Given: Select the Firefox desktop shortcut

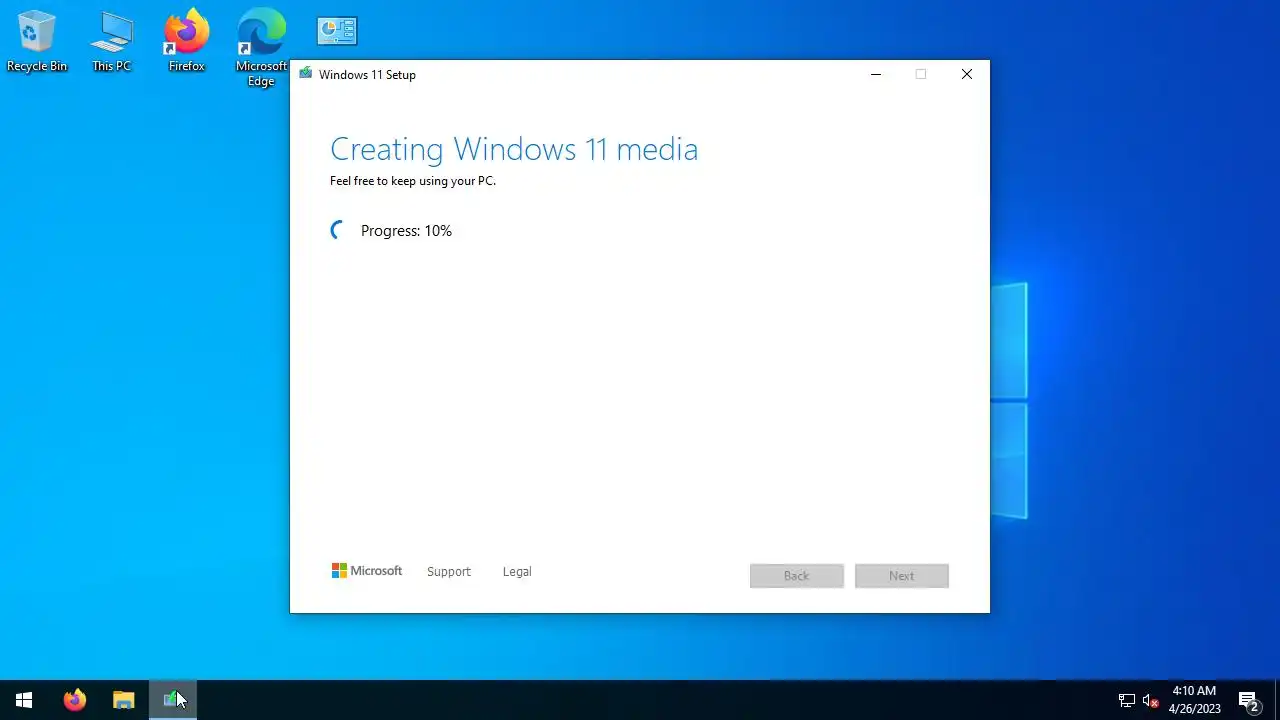Looking at the screenshot, I should pos(186,42).
